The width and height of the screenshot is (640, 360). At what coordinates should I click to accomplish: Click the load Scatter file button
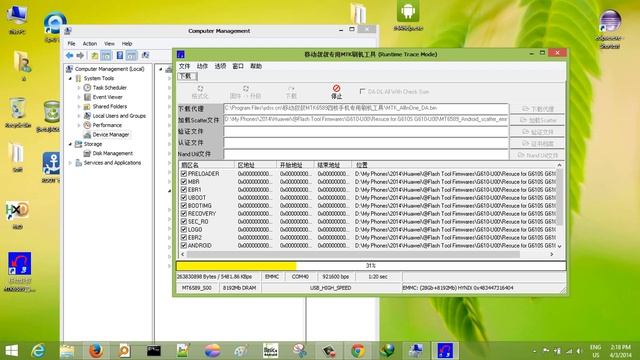pyautogui.click(x=538, y=120)
